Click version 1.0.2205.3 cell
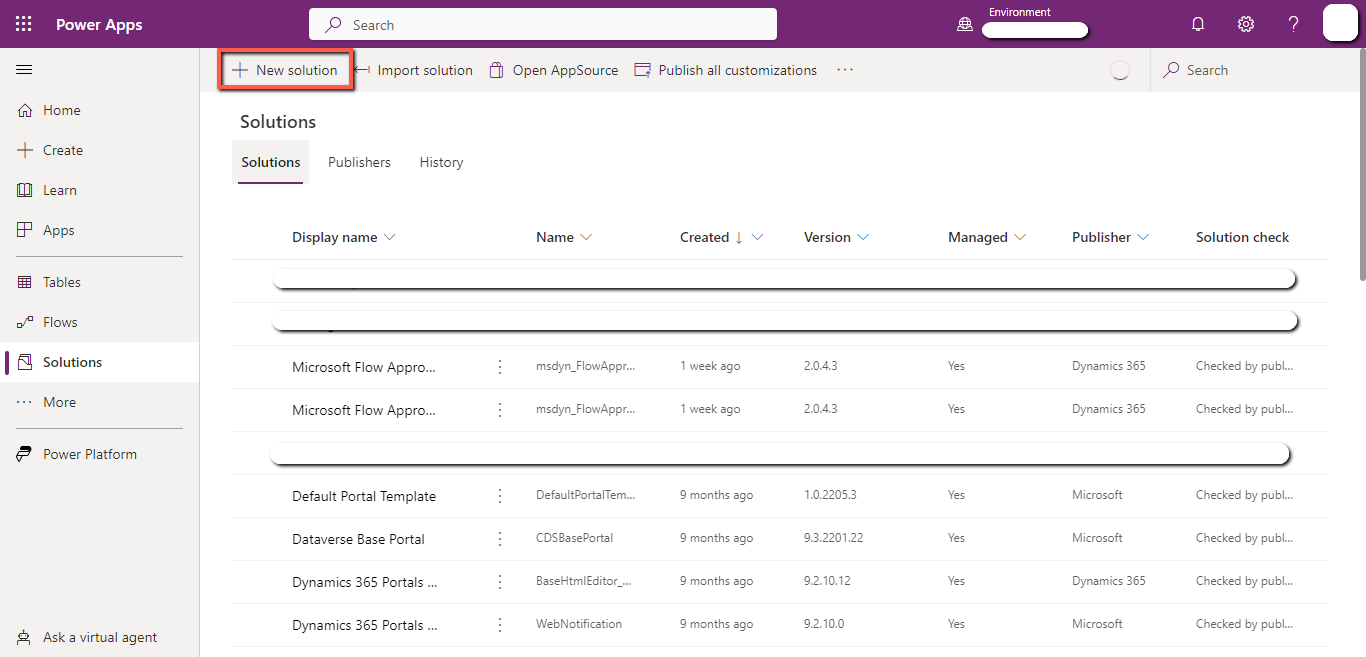This screenshot has height=657, width=1366. (829, 495)
